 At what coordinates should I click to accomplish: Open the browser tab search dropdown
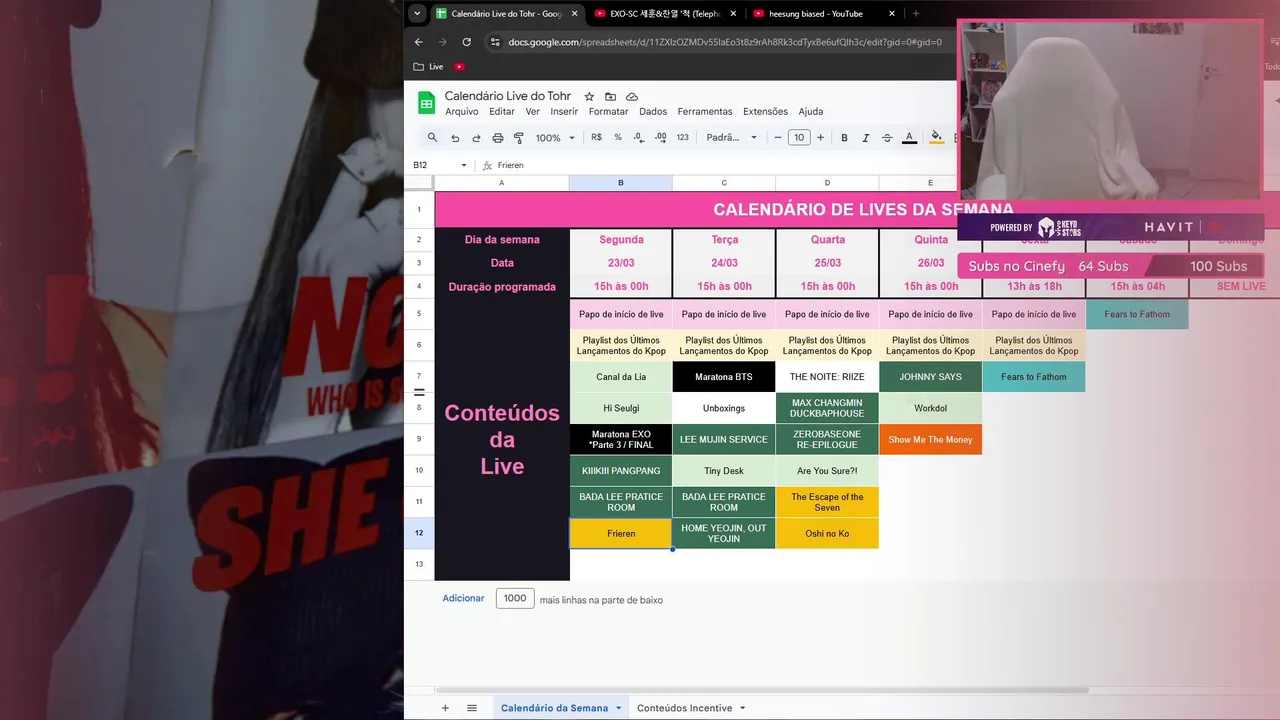tap(417, 14)
